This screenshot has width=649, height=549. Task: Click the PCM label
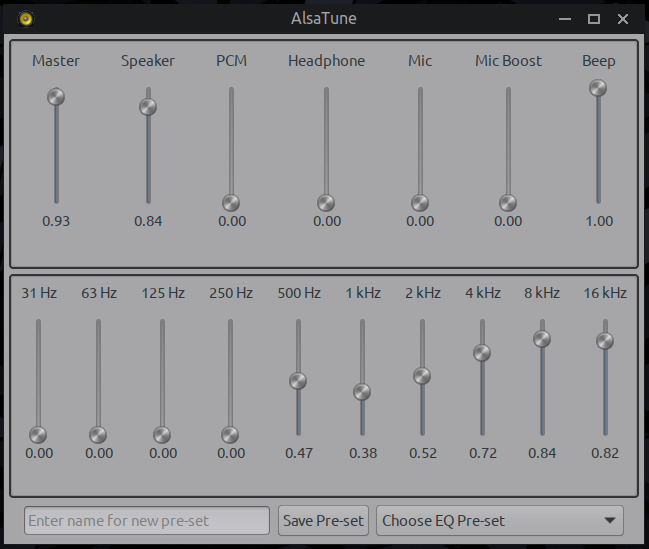point(231,61)
